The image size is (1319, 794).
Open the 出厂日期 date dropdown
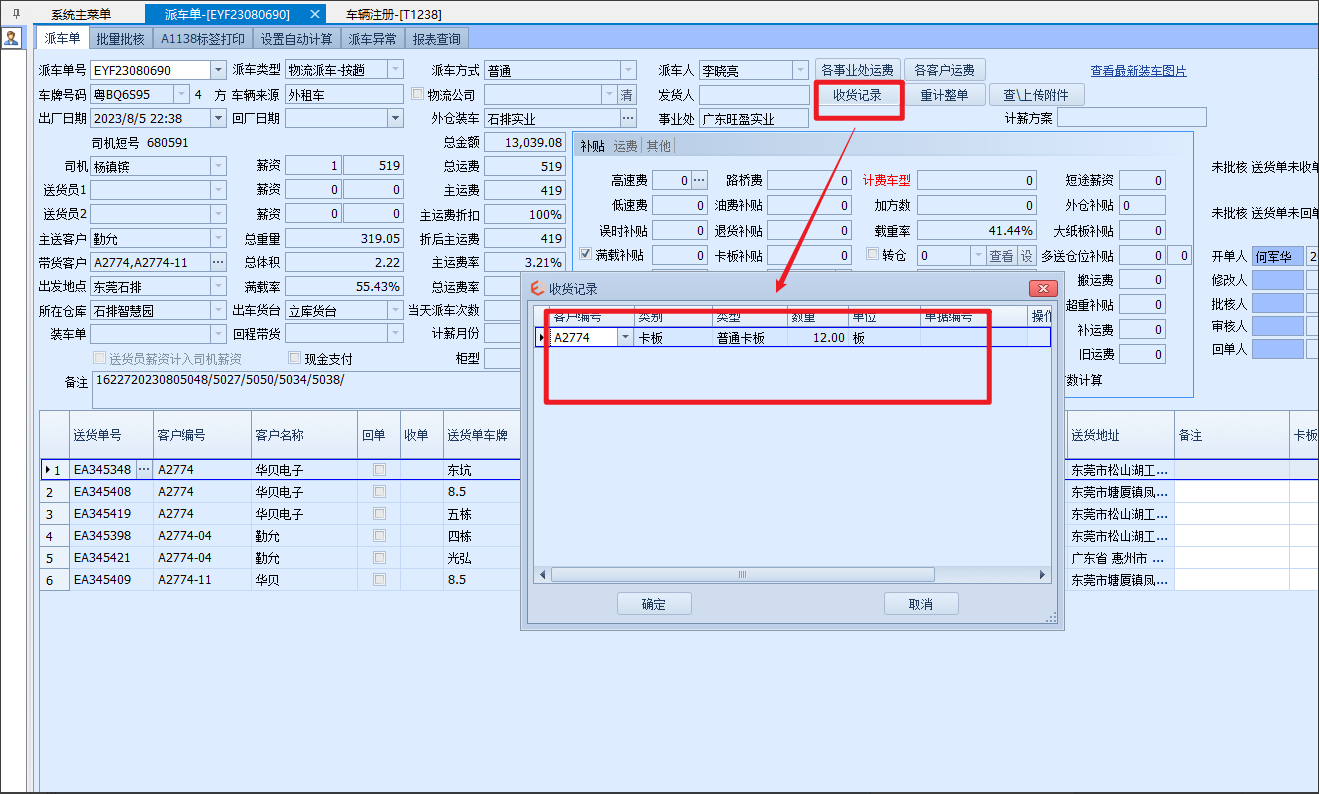click(219, 118)
